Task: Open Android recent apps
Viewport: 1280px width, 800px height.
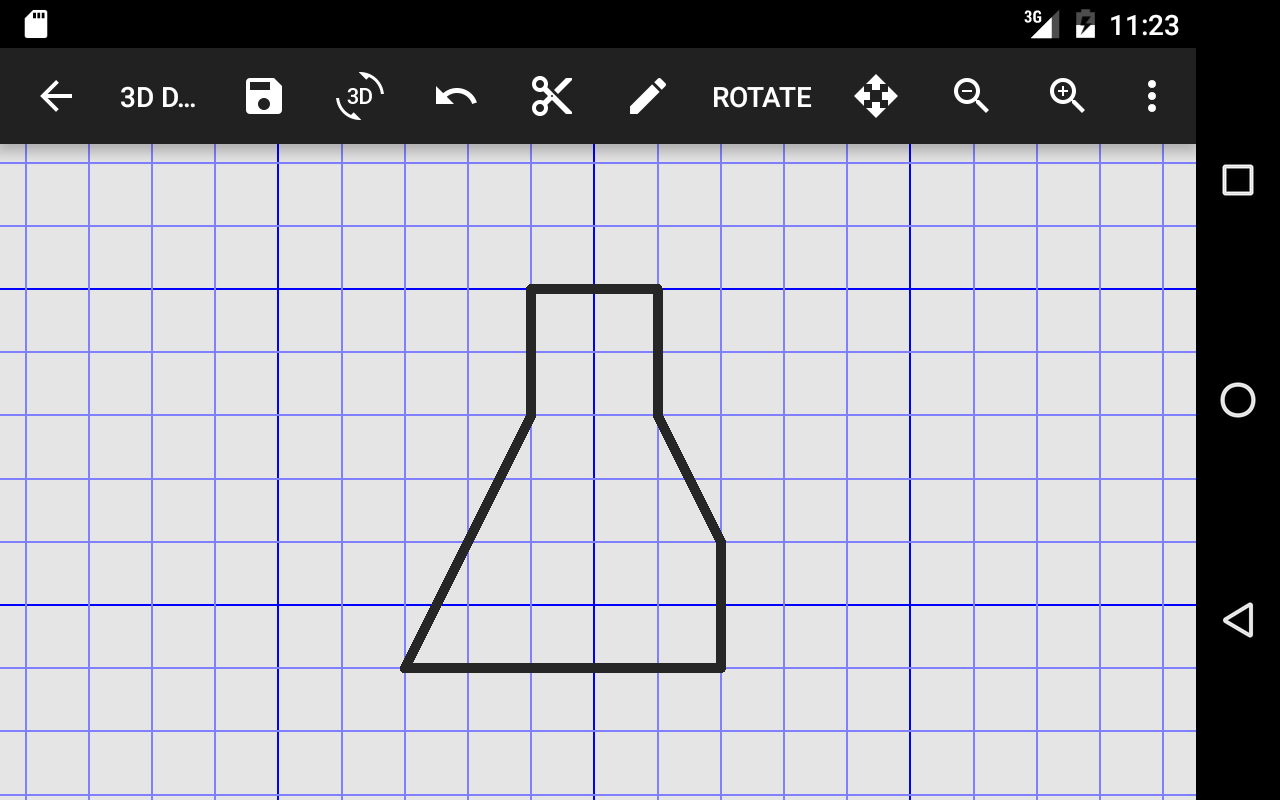Action: coord(1238,180)
